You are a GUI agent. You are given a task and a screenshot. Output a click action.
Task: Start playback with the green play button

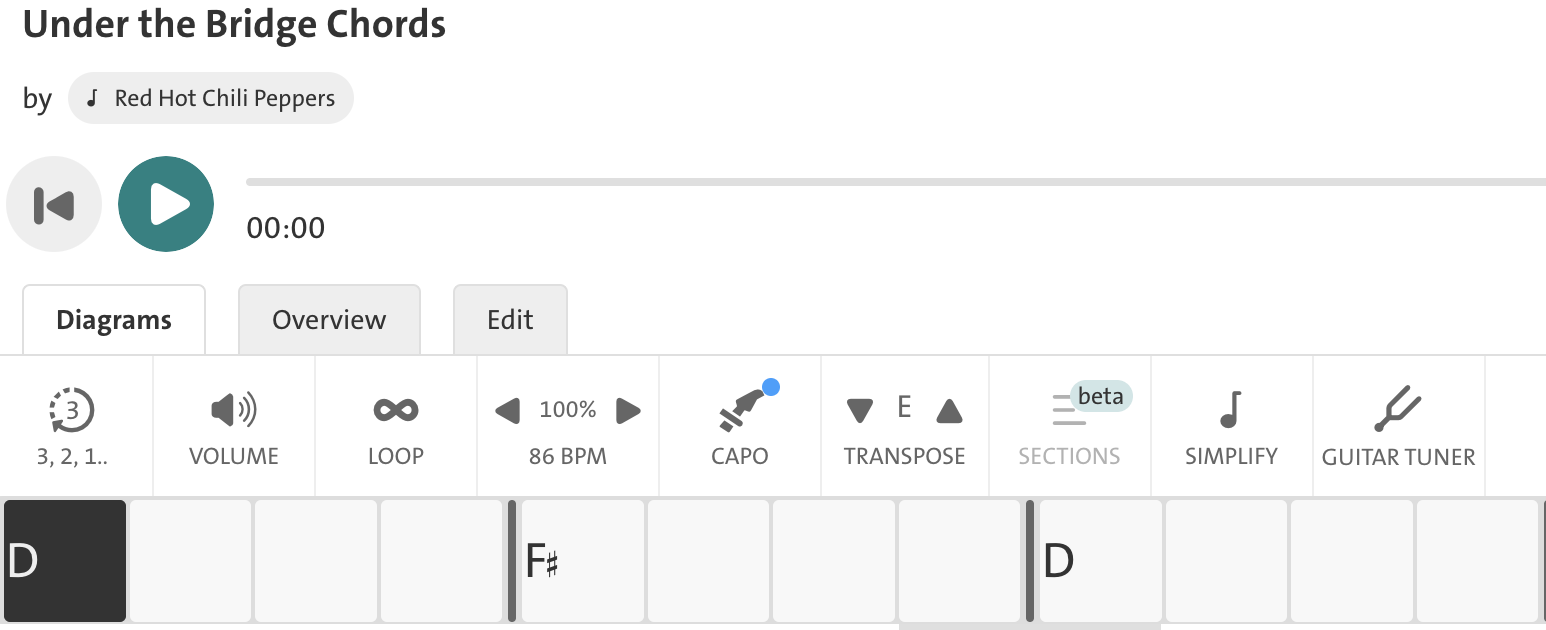[x=166, y=204]
